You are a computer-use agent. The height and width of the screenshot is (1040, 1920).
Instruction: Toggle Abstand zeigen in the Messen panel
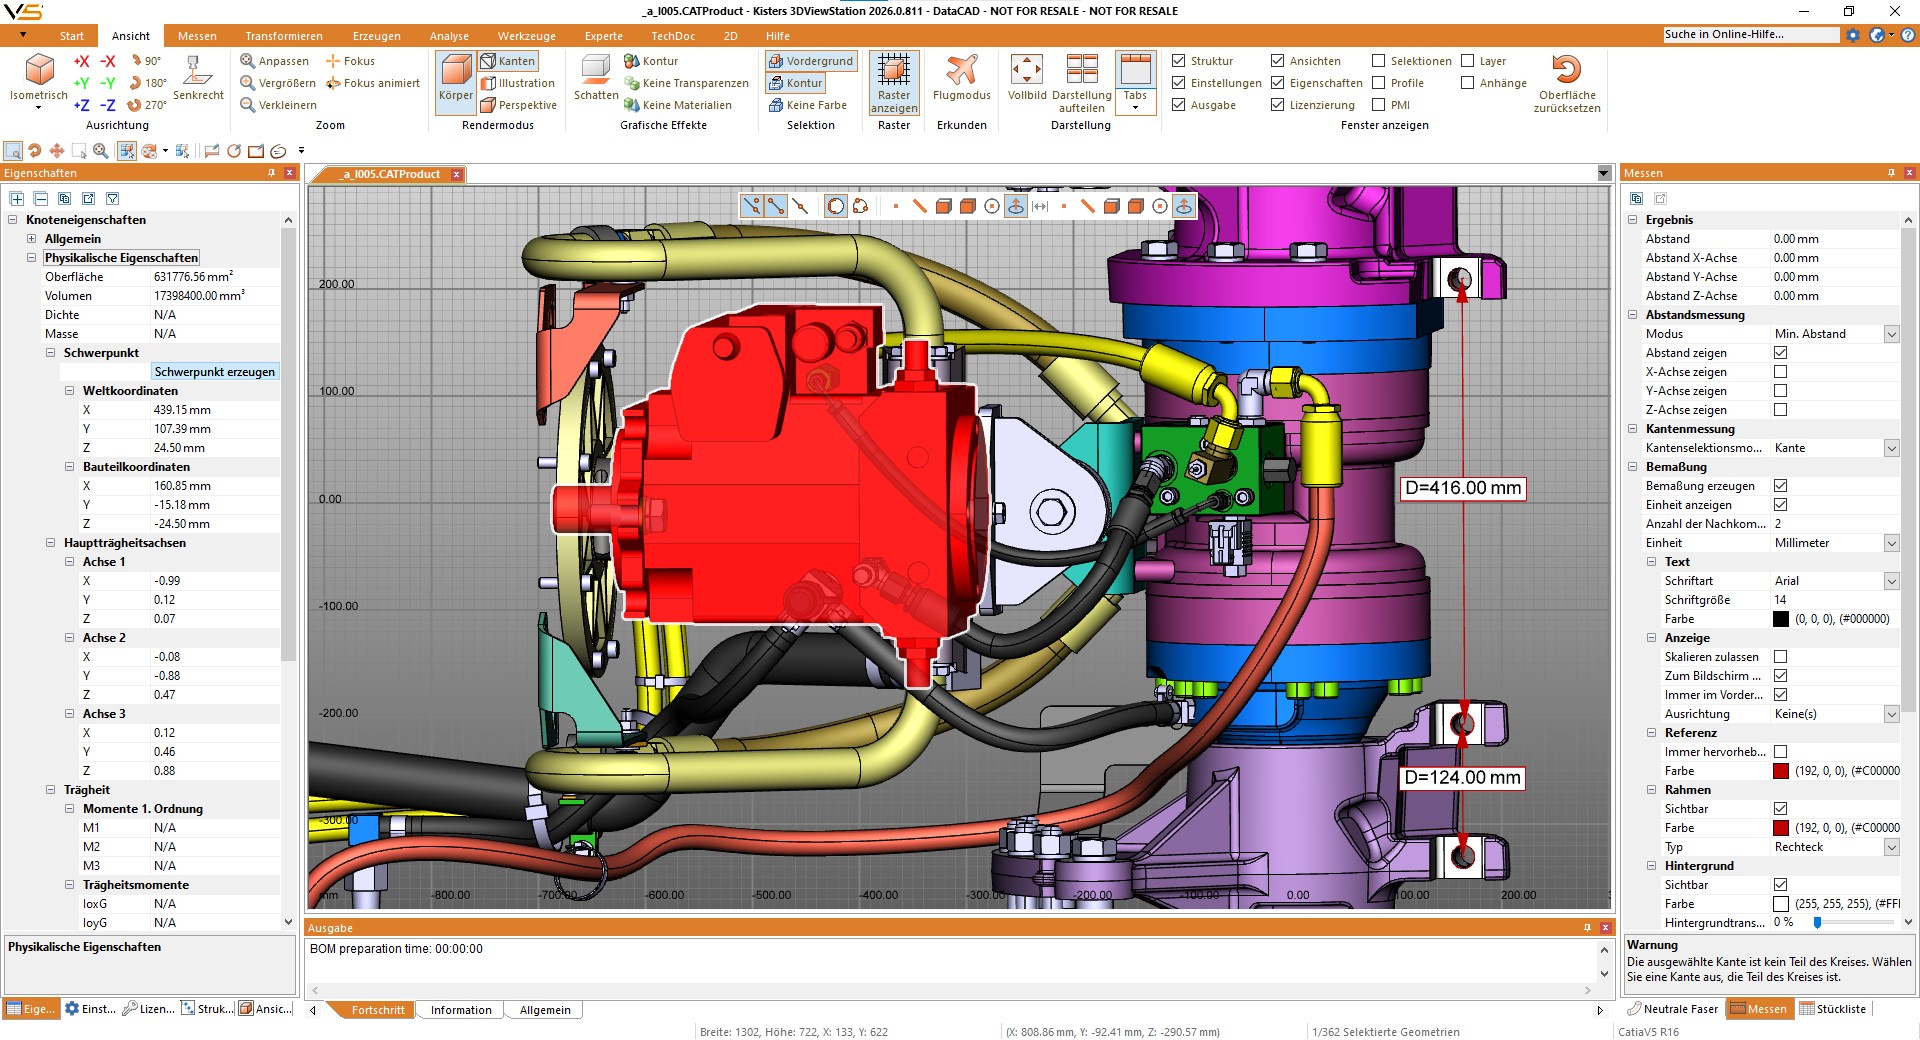[1778, 352]
